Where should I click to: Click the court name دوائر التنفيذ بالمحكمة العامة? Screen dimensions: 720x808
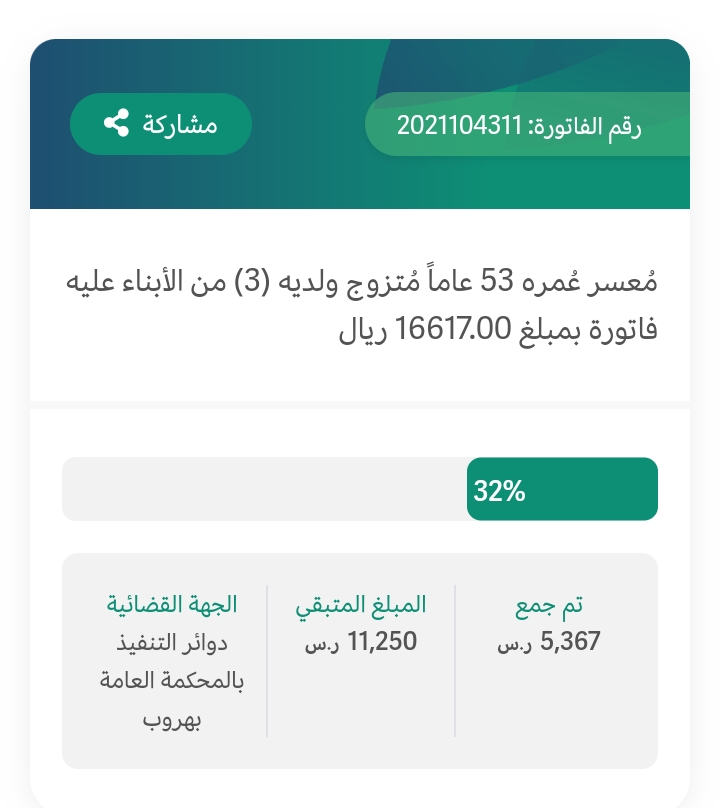point(172,662)
